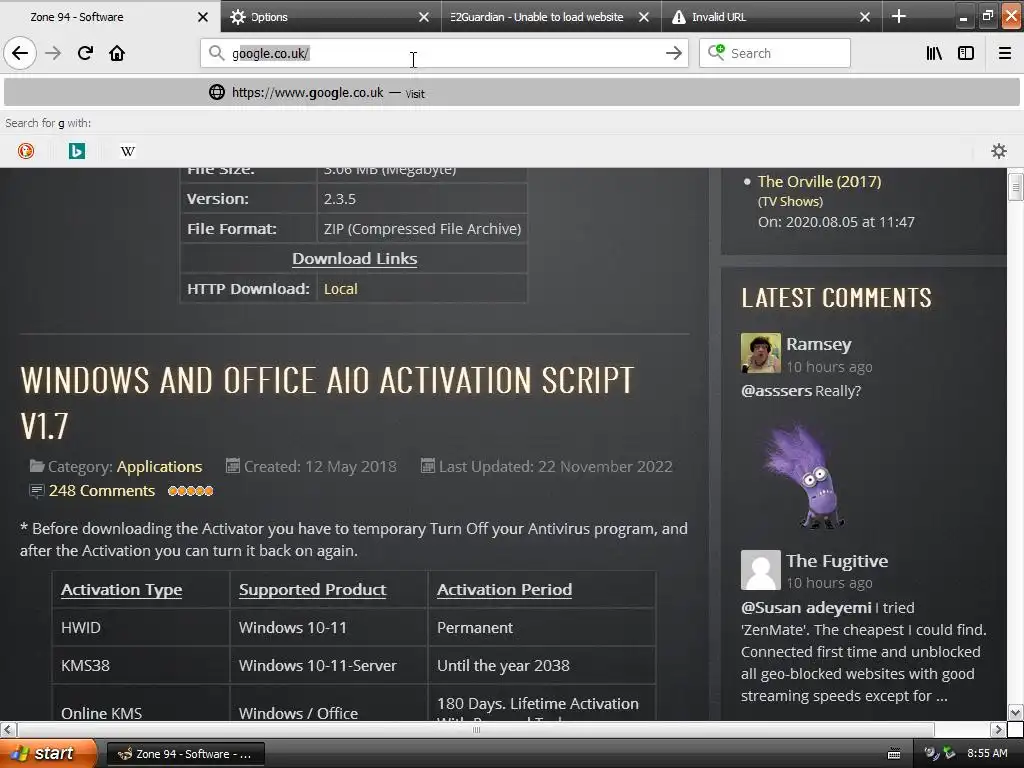The height and width of the screenshot is (768, 1024).
Task: Visit the https://www.google.co.uk suggestion
Action: pyautogui.click(x=512, y=93)
